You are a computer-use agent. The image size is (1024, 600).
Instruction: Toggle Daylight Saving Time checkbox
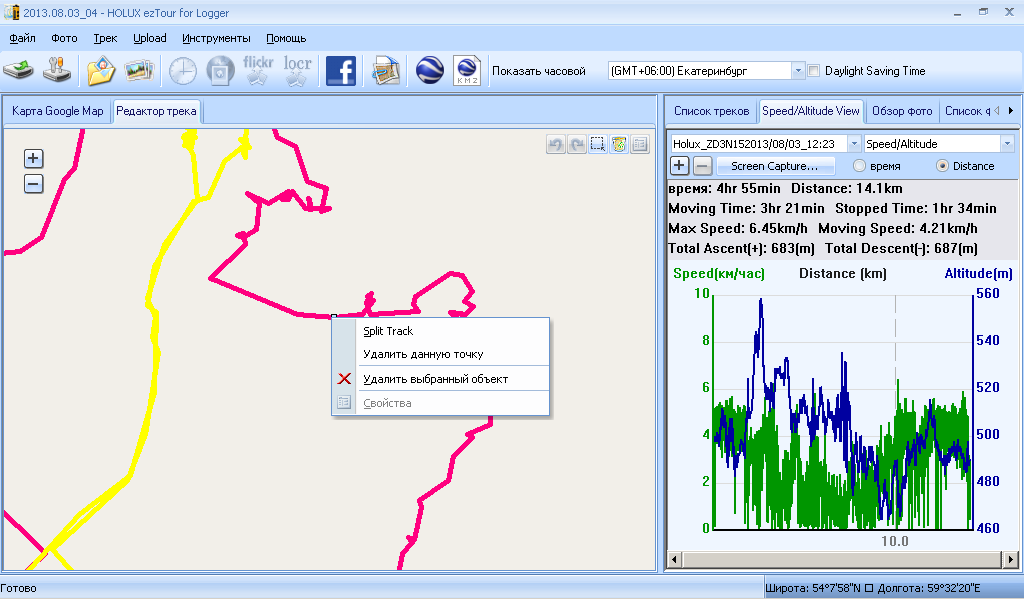pyautogui.click(x=814, y=71)
